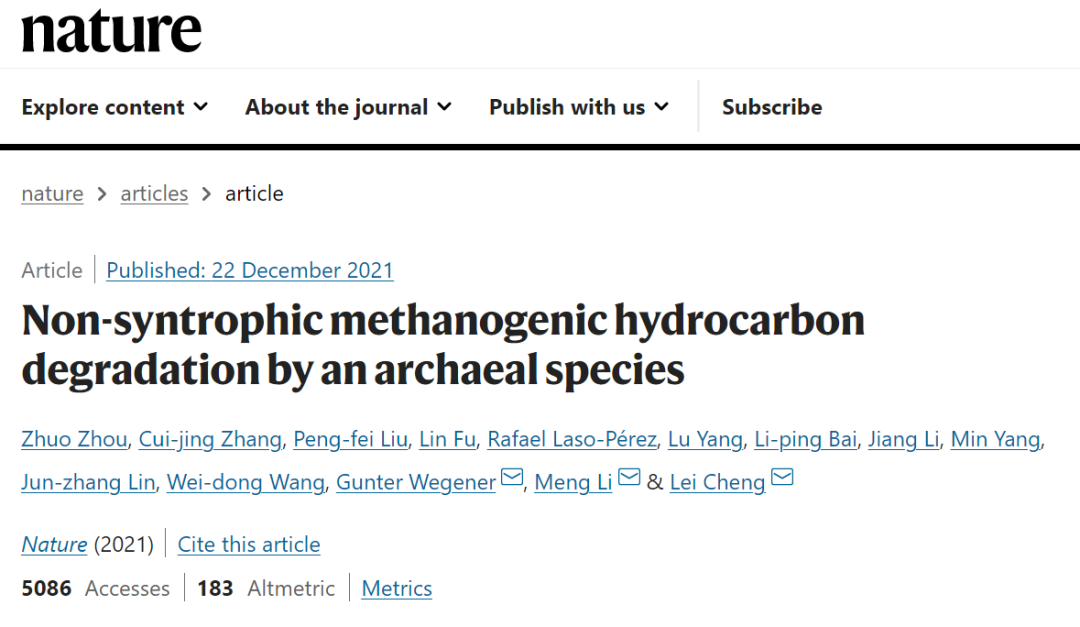Image resolution: width=1080 pixels, height=627 pixels.
Task: Open the Metrics link
Action: click(x=397, y=589)
